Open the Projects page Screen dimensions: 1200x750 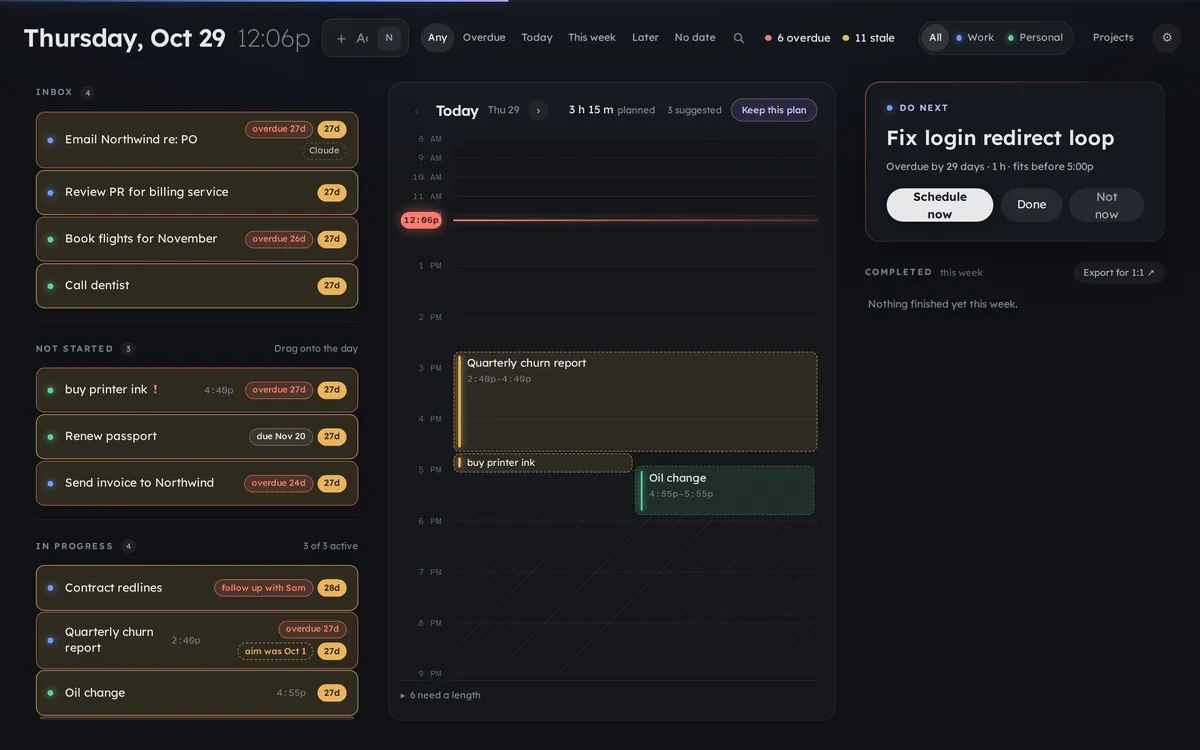[1113, 38]
